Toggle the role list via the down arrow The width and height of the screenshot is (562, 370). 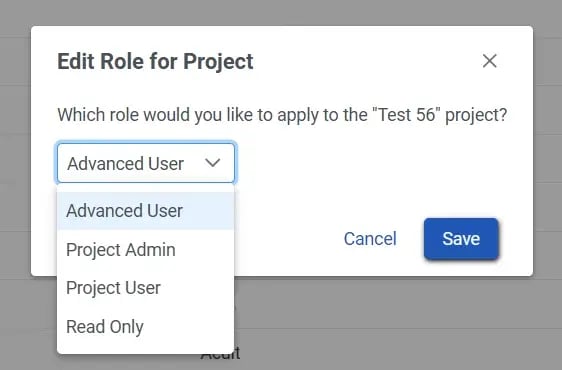click(x=213, y=163)
